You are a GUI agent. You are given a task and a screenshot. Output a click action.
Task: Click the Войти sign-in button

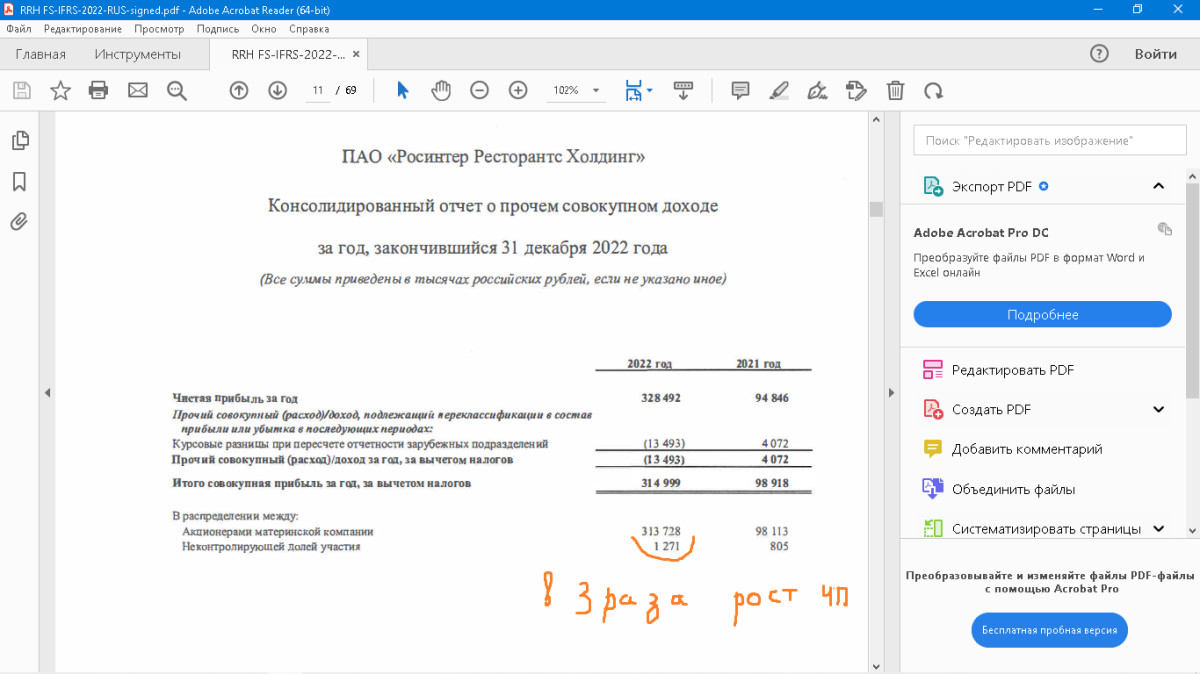(x=1155, y=54)
